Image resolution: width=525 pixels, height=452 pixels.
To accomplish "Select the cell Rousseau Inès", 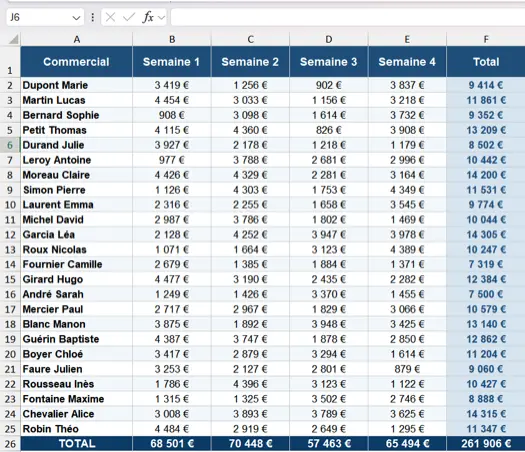I will point(77,384).
